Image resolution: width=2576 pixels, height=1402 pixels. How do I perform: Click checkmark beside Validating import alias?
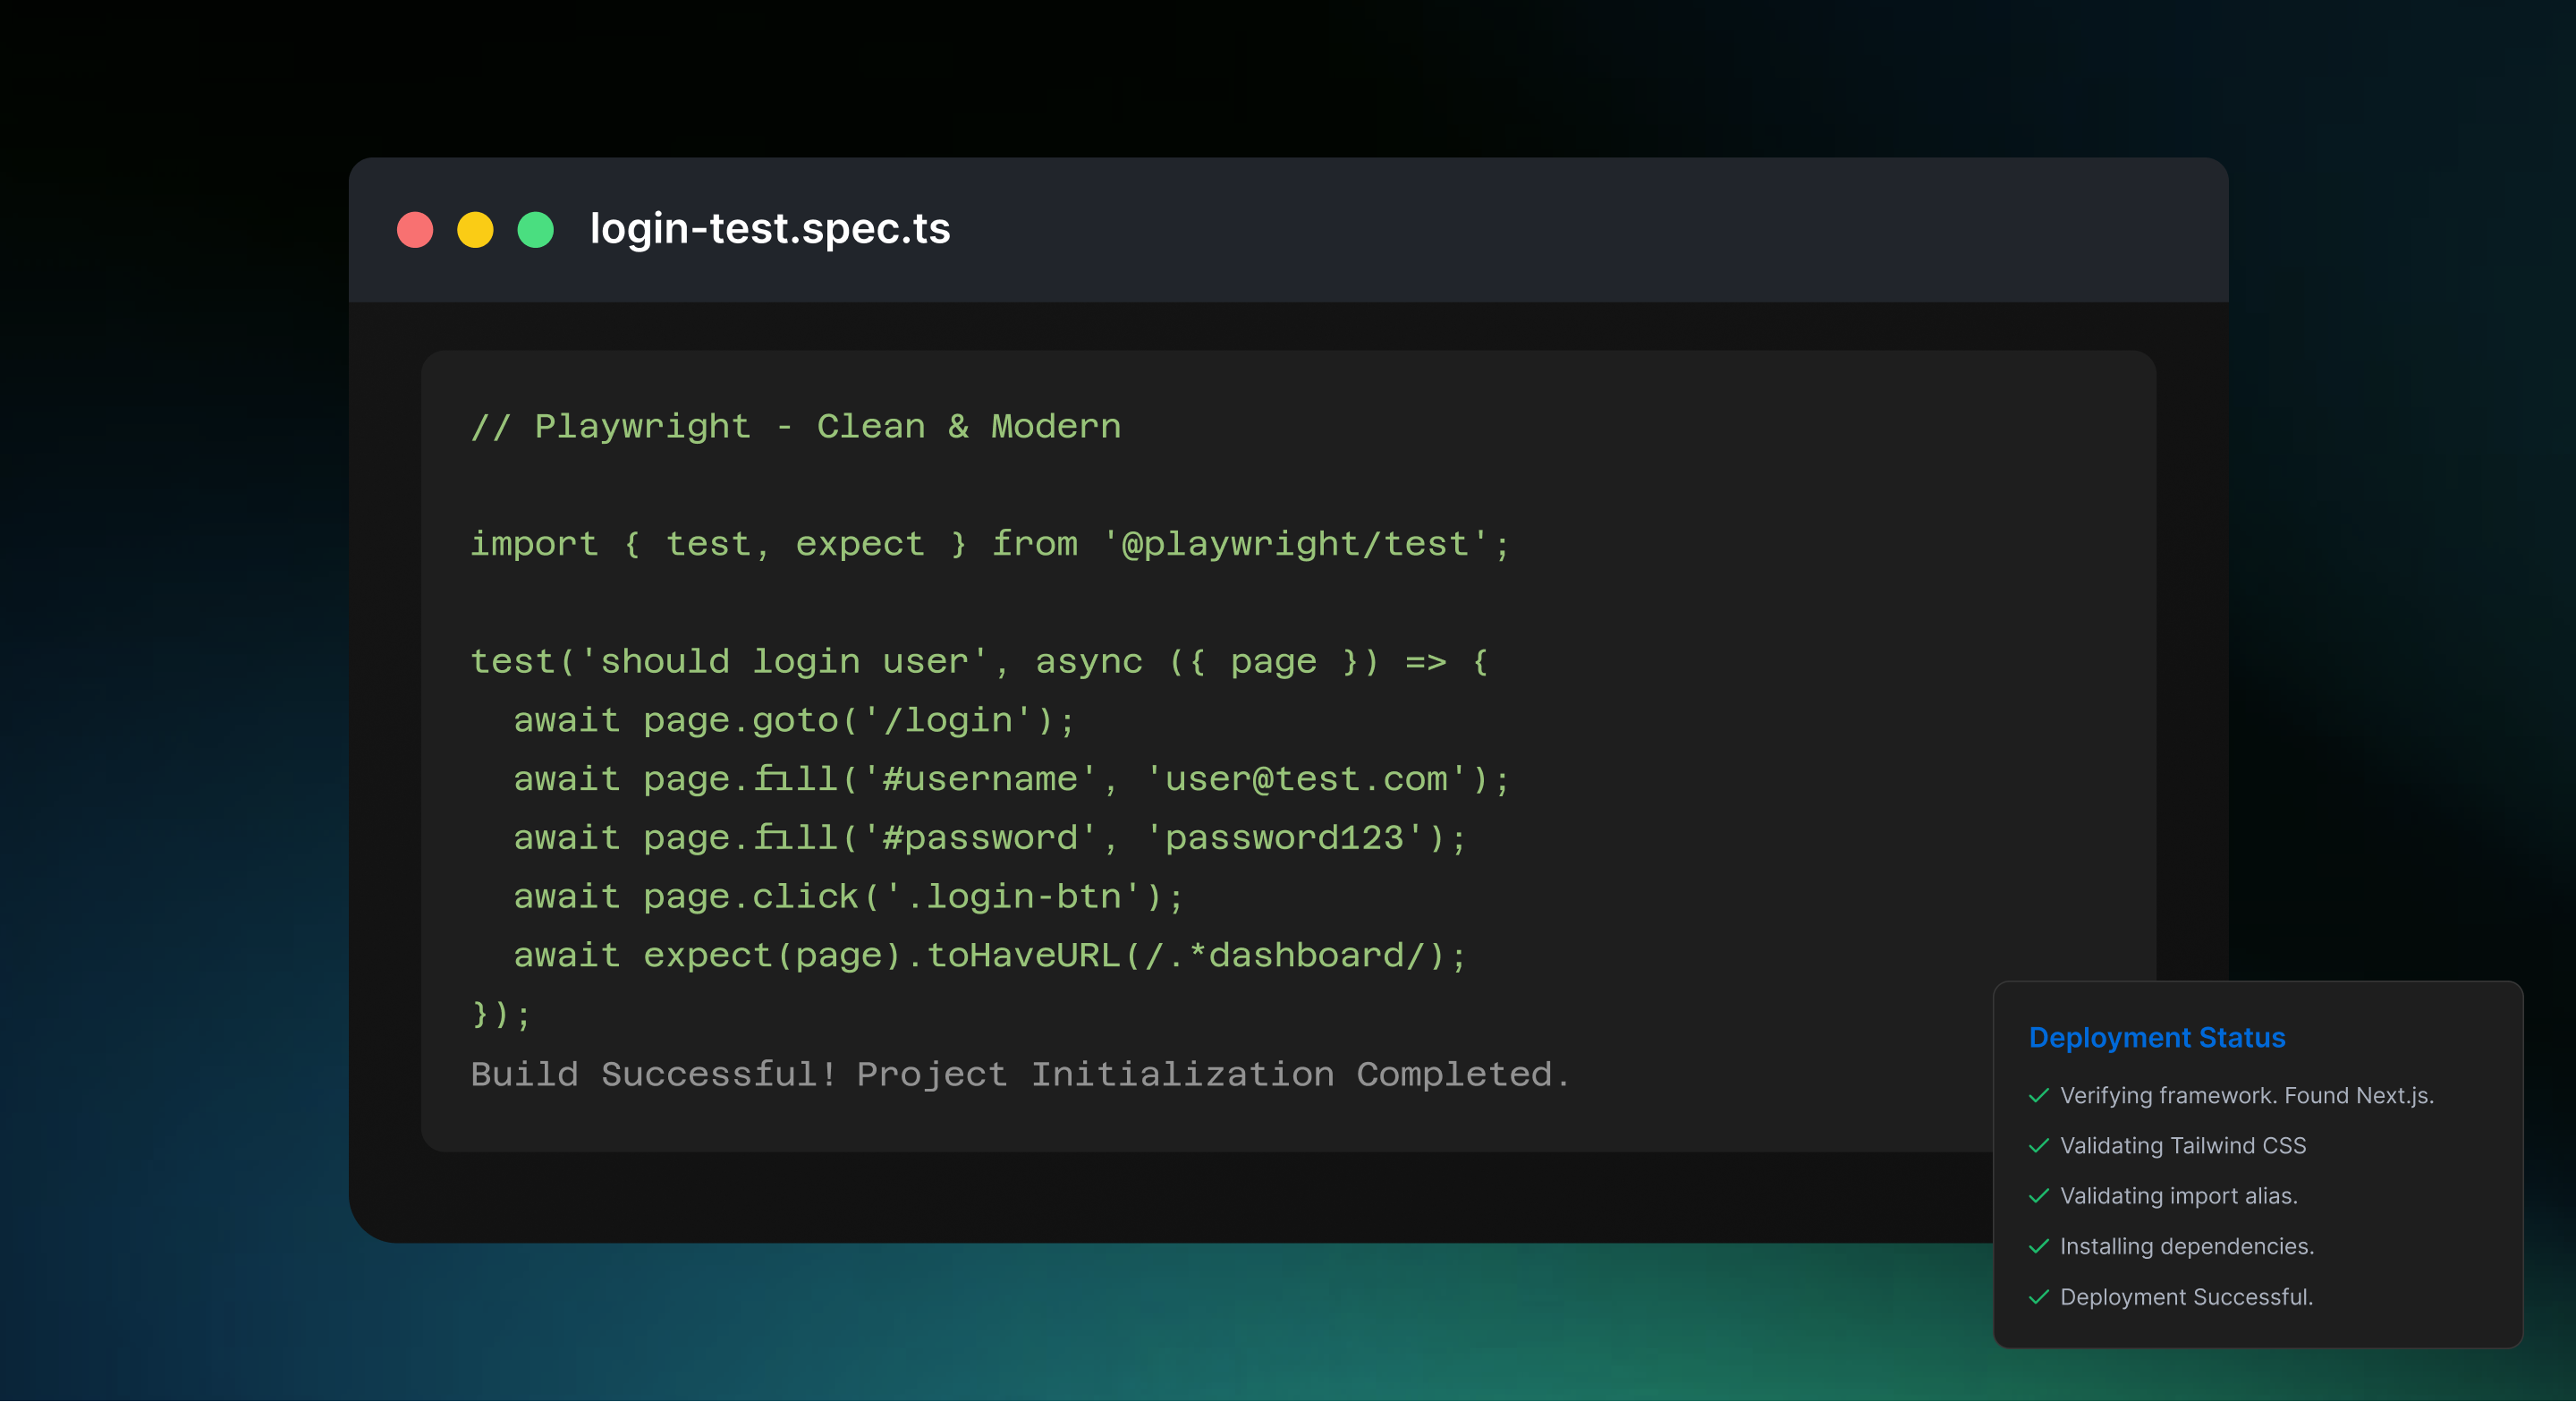(x=2038, y=1196)
